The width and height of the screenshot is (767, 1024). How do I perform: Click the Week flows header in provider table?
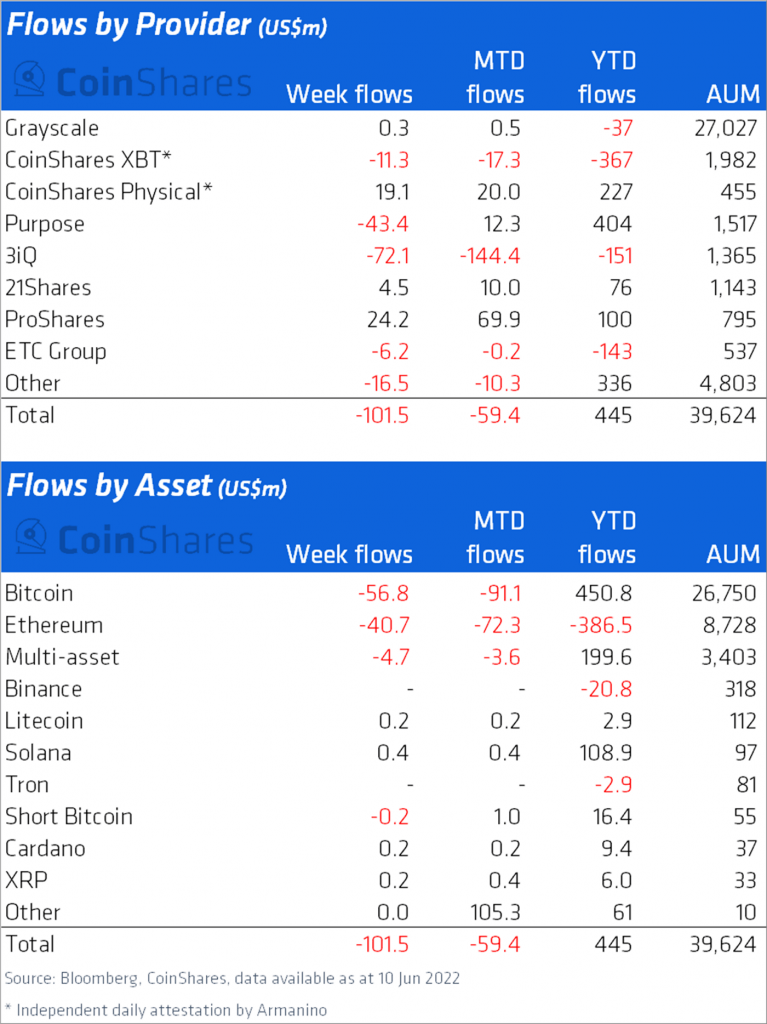(x=349, y=94)
